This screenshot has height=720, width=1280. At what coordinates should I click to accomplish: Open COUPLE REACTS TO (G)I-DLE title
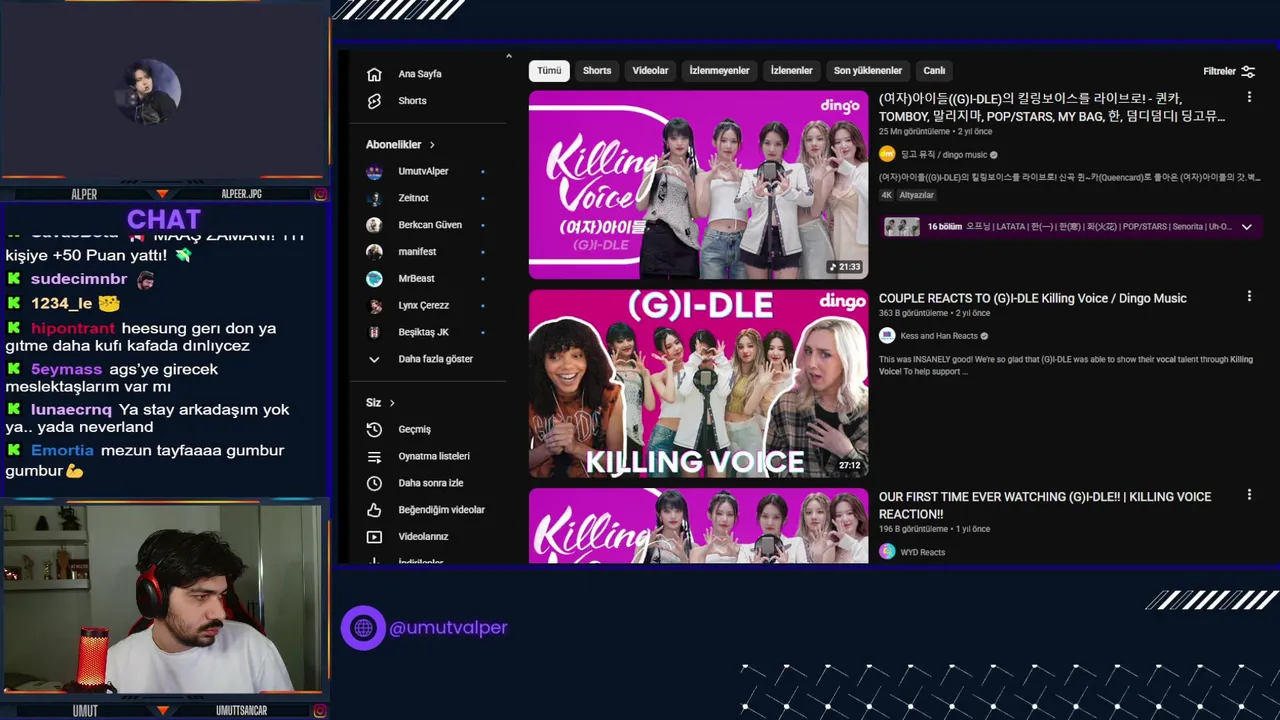tap(1033, 298)
